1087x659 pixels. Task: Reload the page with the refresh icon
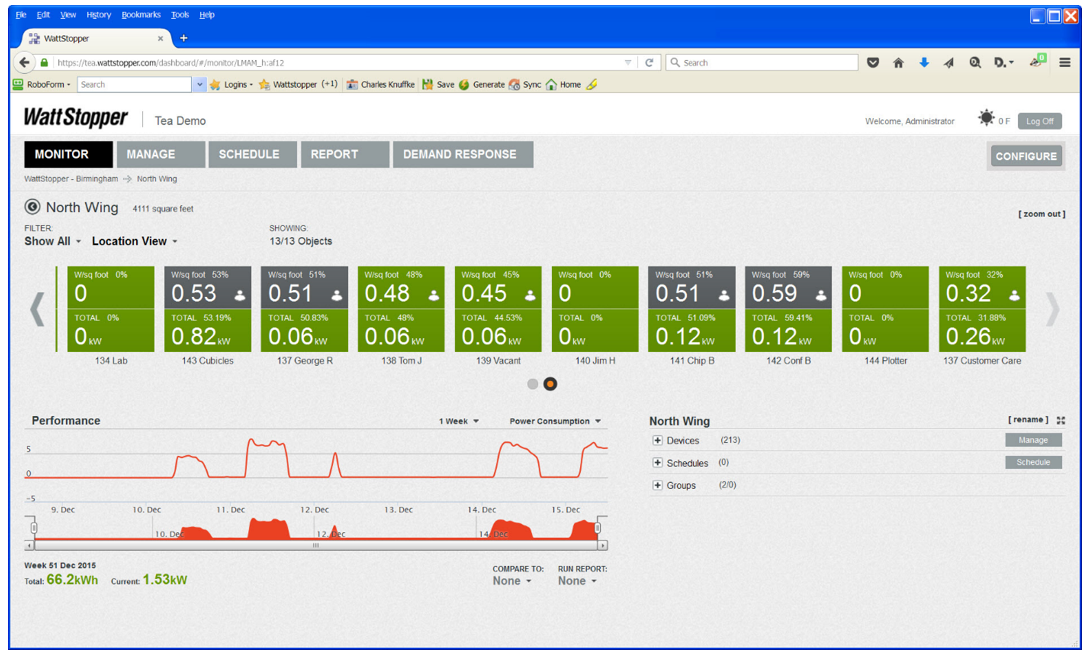[x=649, y=62]
